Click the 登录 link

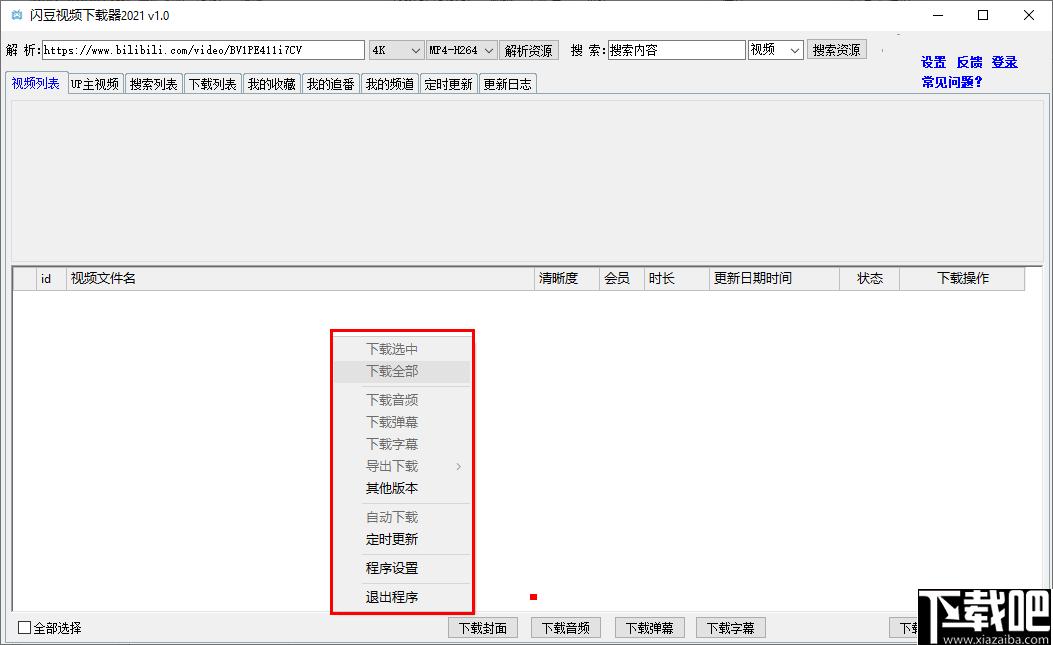pyautogui.click(x=1004, y=62)
